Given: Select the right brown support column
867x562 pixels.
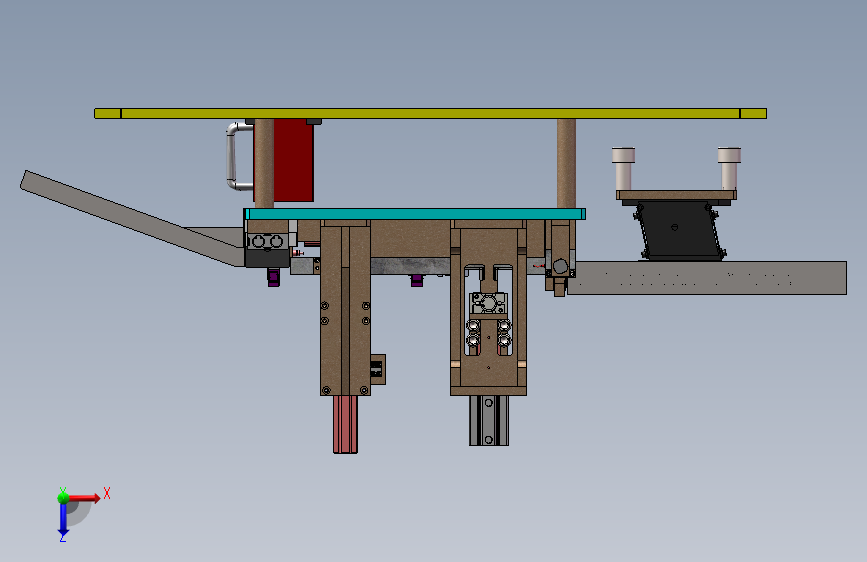Looking at the screenshot, I should click(x=566, y=164).
